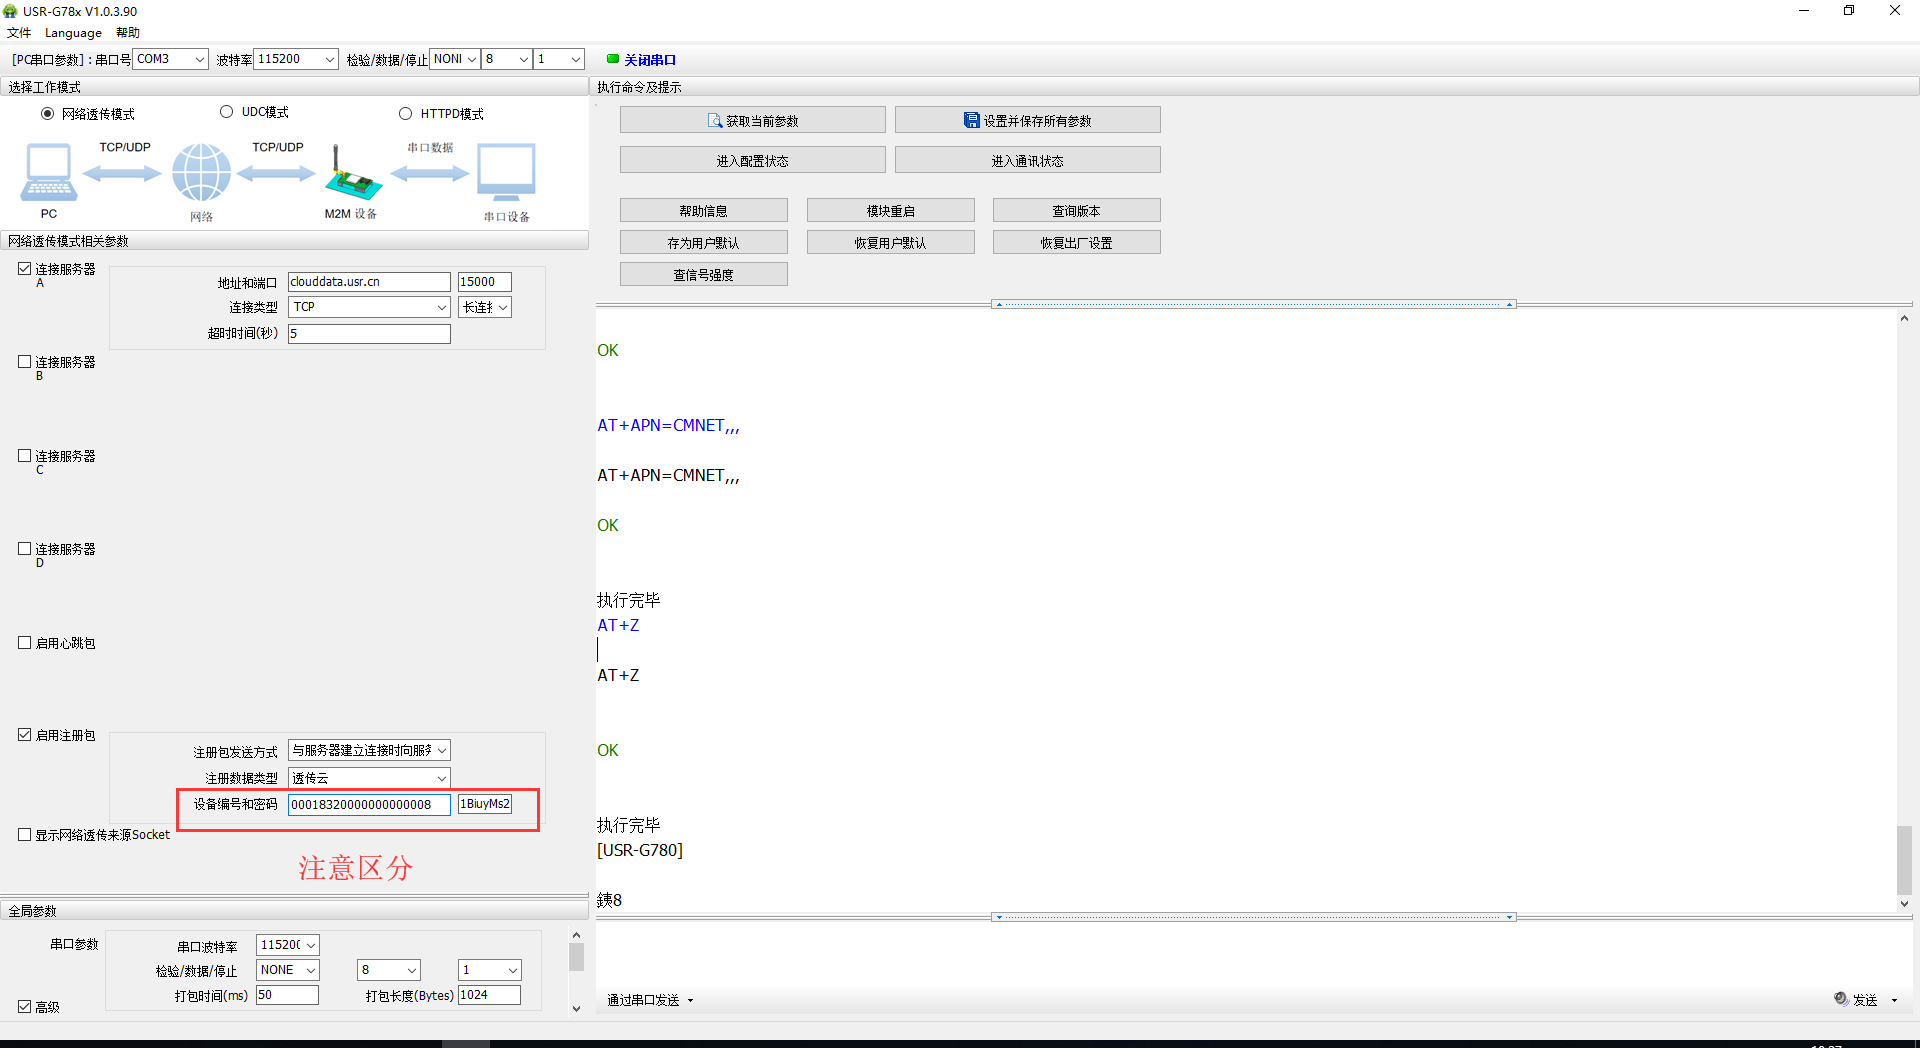Enable the 启用心跳包 checkbox
This screenshot has width=1920, height=1048.
click(x=23, y=642)
